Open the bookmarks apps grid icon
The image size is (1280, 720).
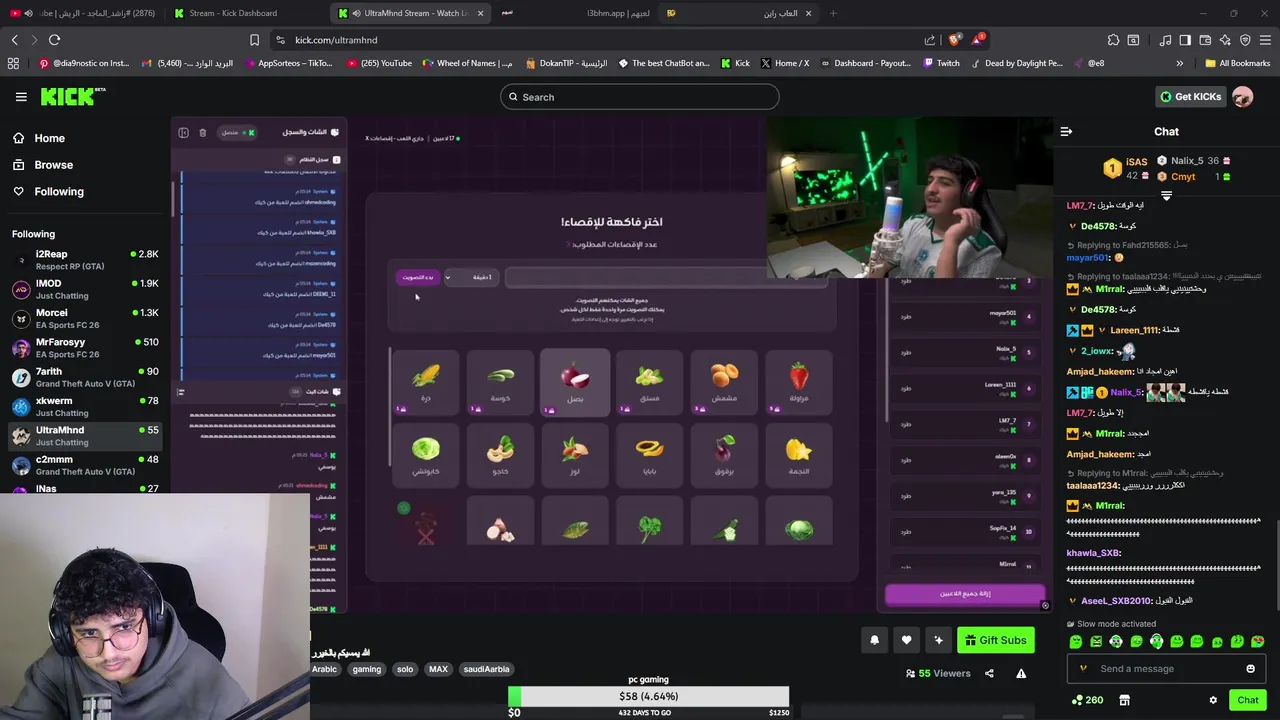click(13, 63)
